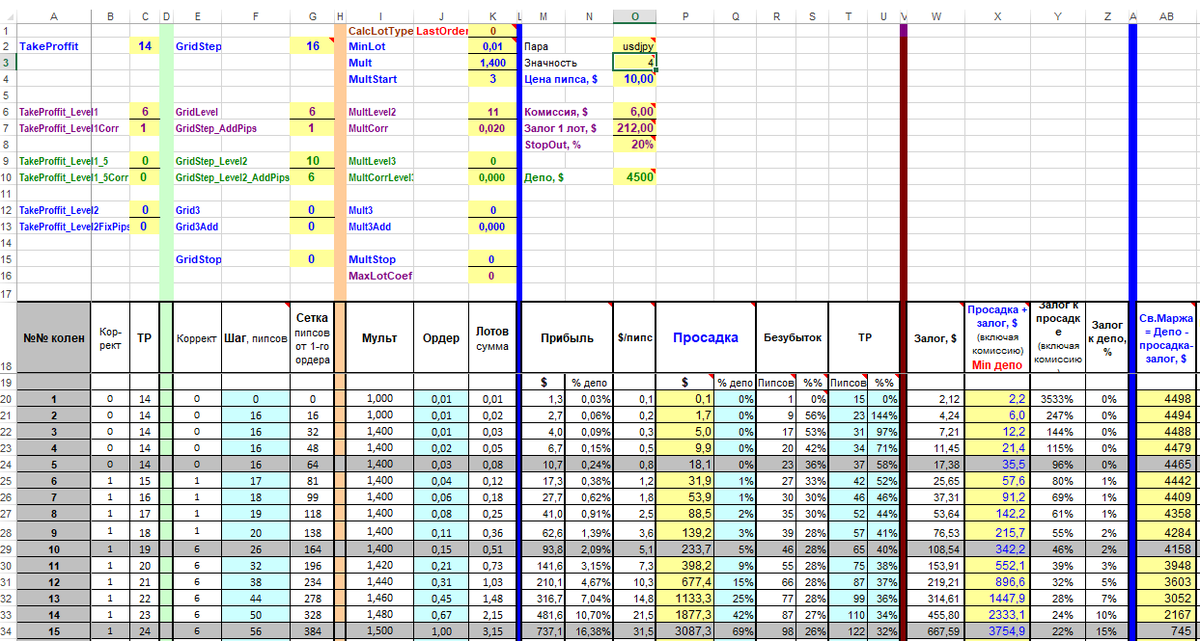Image resolution: width=1200 pixels, height=641 pixels.
Task: Select the GridStep parameter value cell showing 16
Action: (312, 46)
